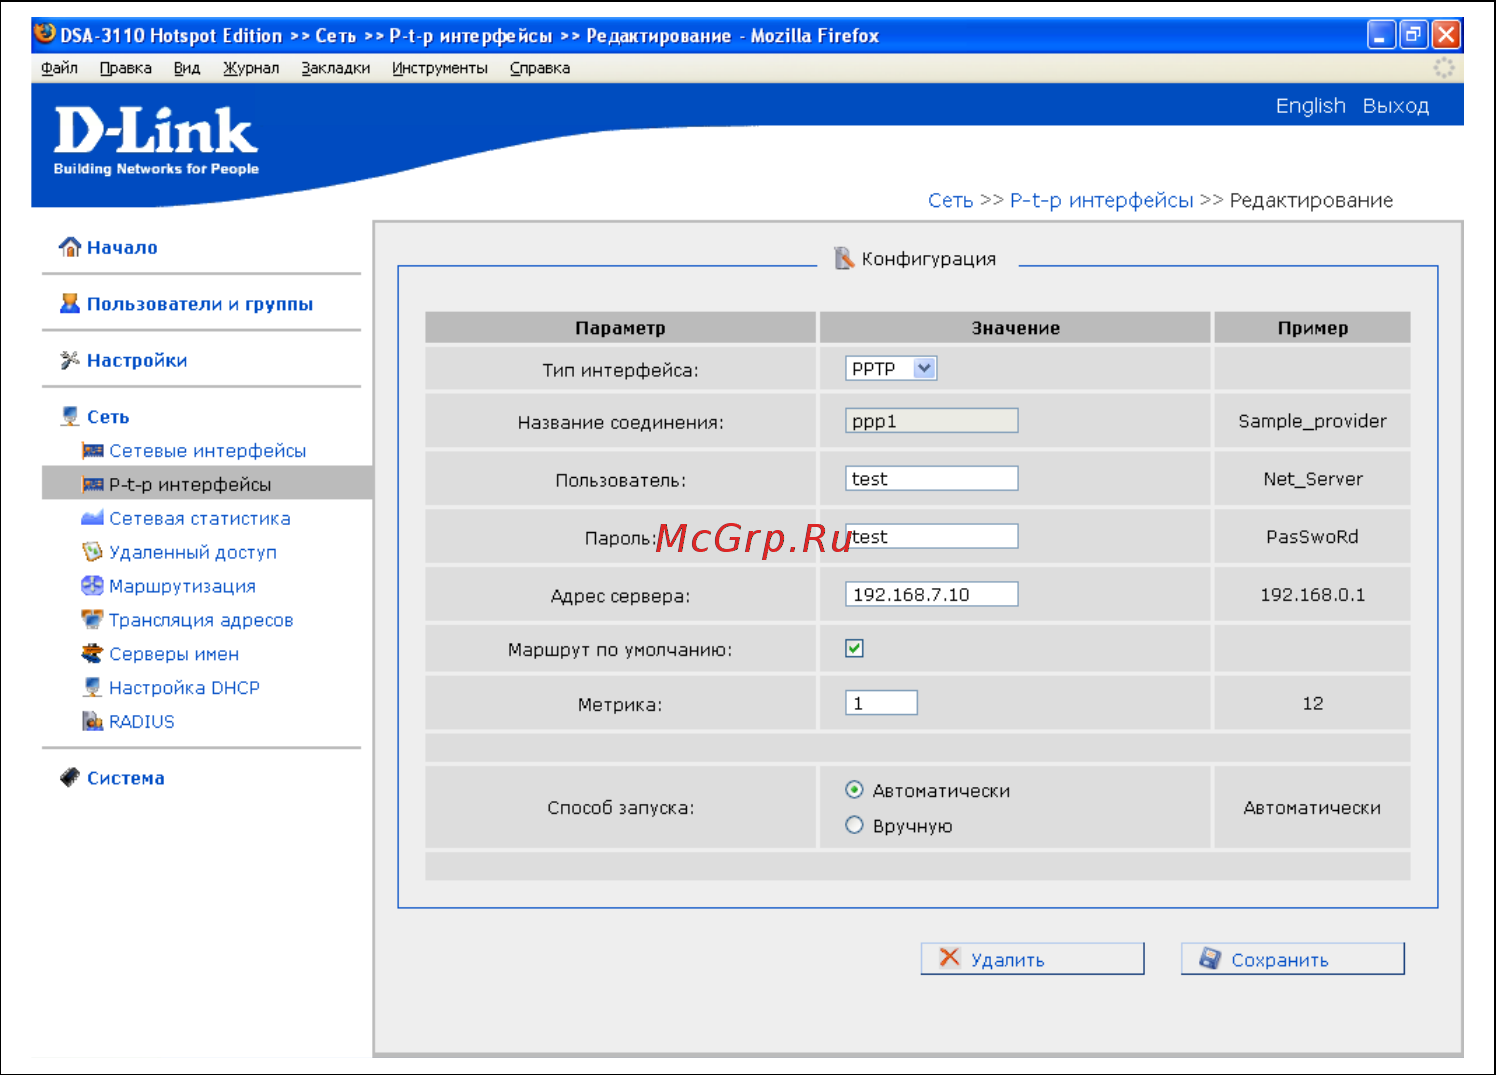Click the chip icon beside Система
The width and height of the screenshot is (1496, 1075).
[70, 777]
